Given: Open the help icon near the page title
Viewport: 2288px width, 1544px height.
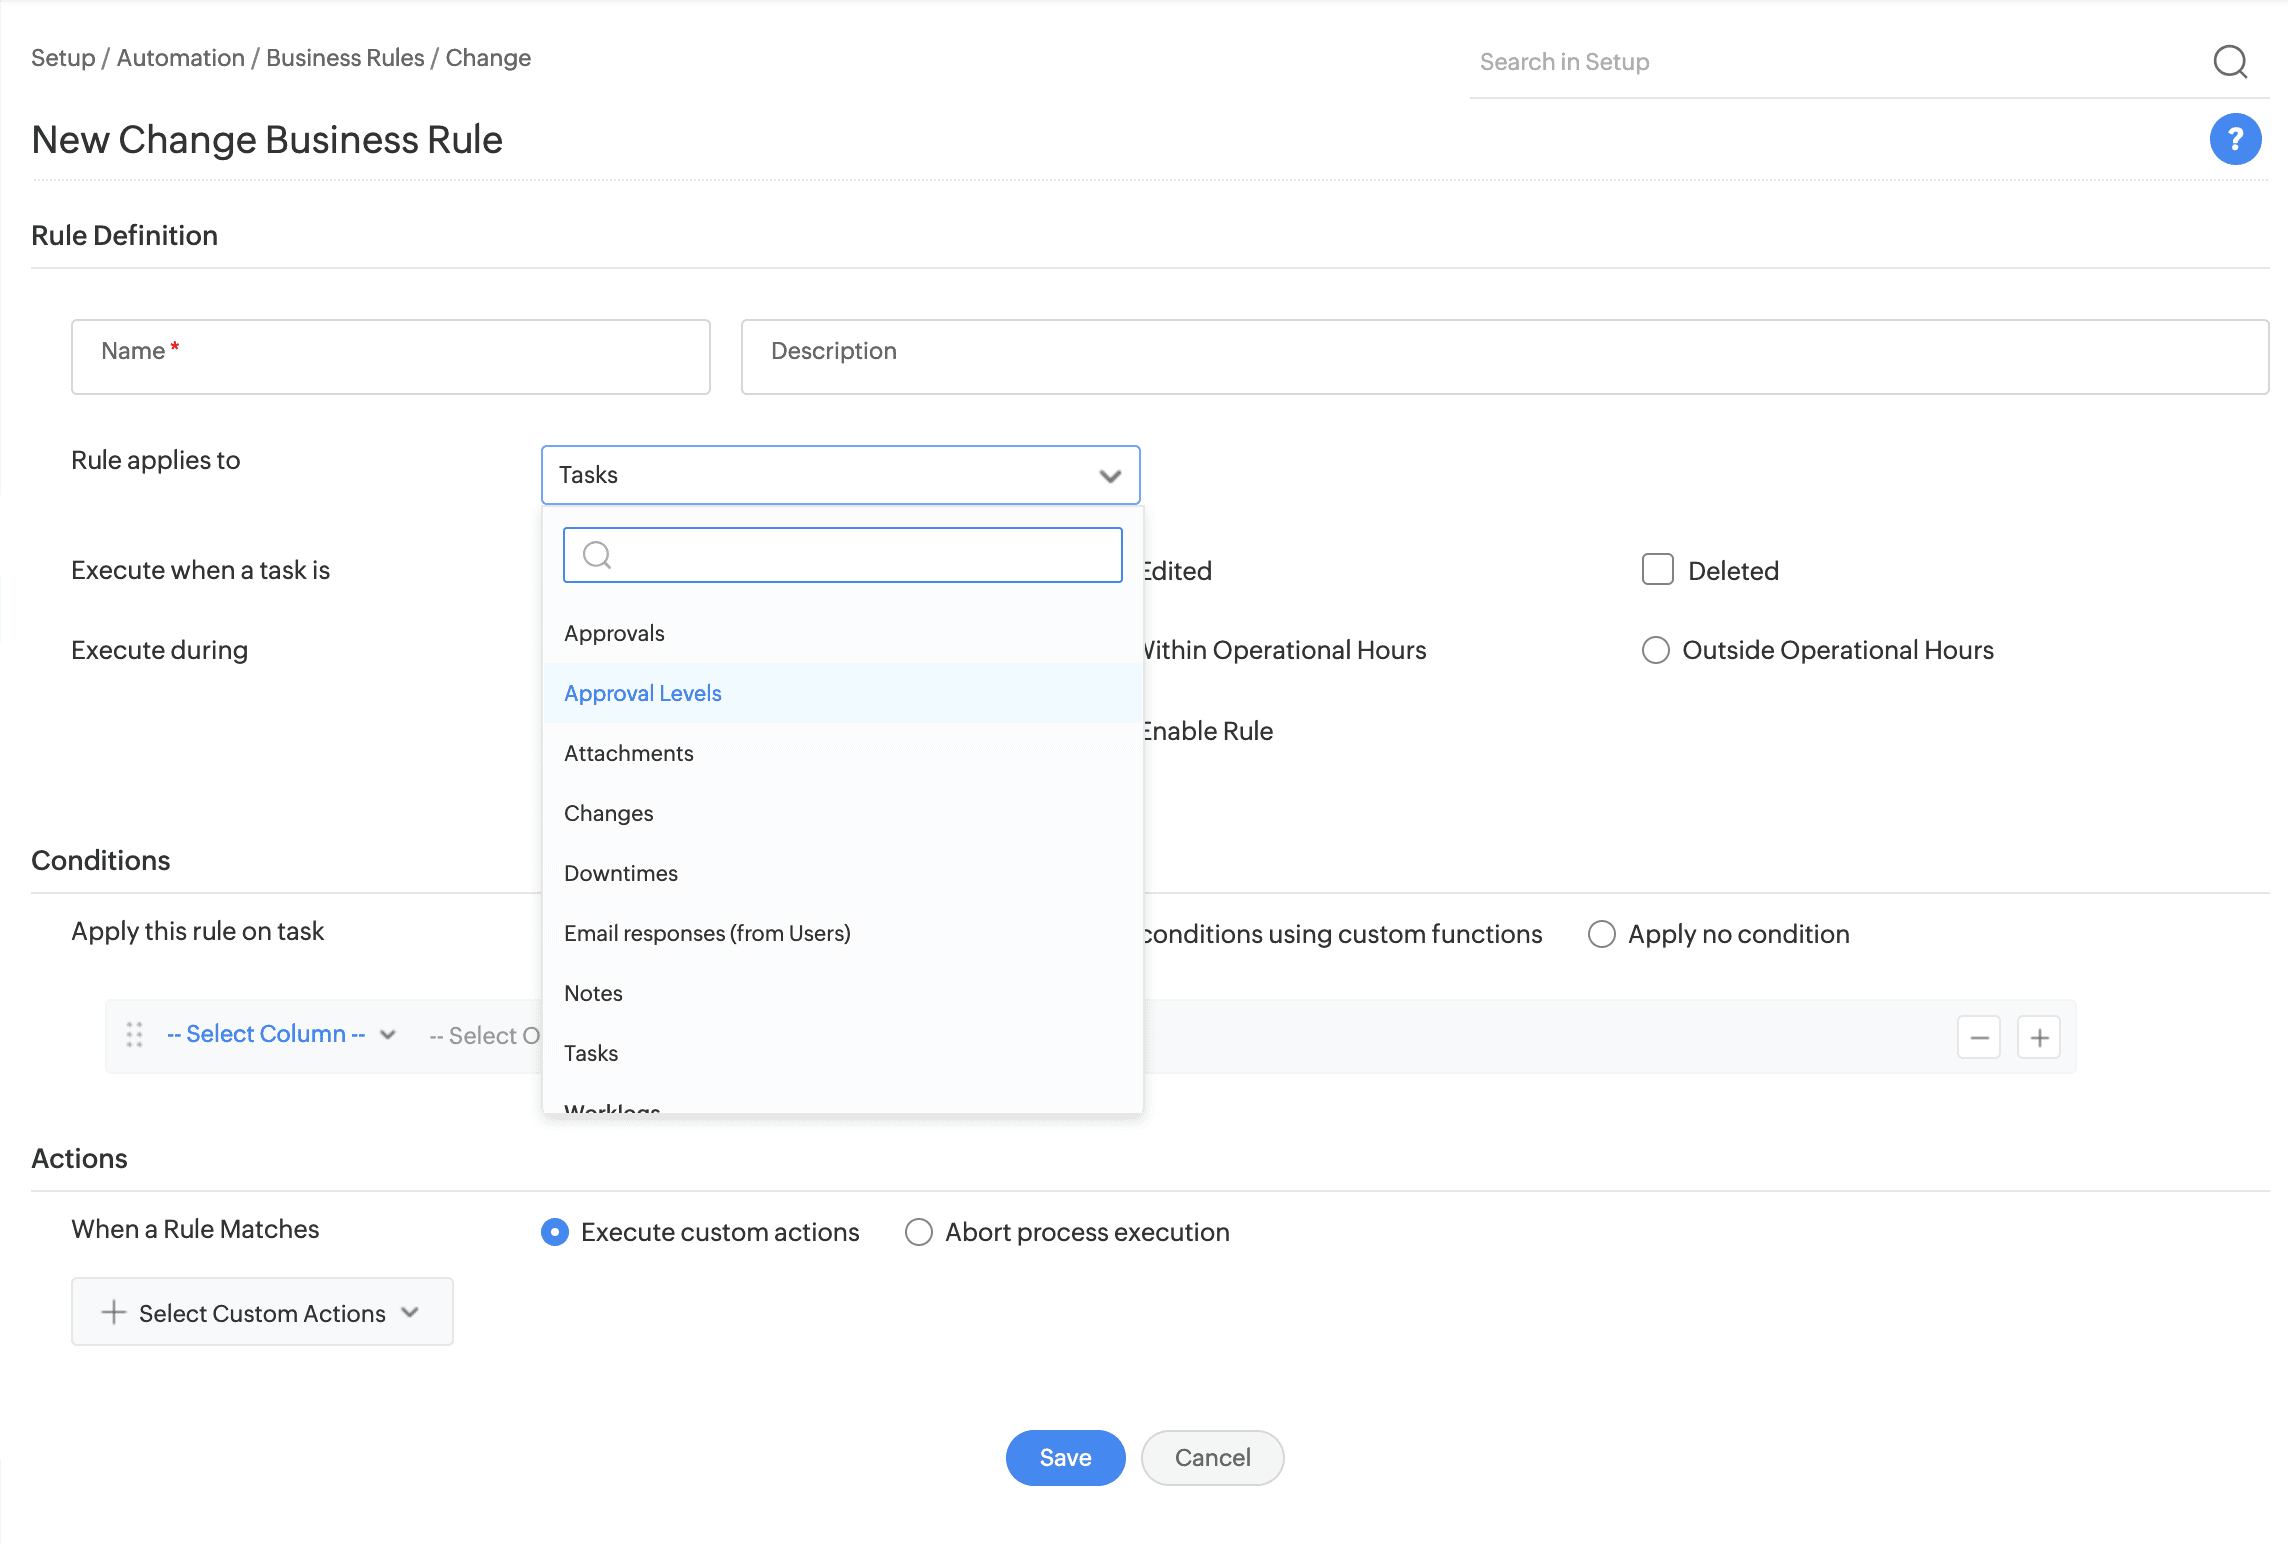Looking at the screenshot, I should 2235,139.
